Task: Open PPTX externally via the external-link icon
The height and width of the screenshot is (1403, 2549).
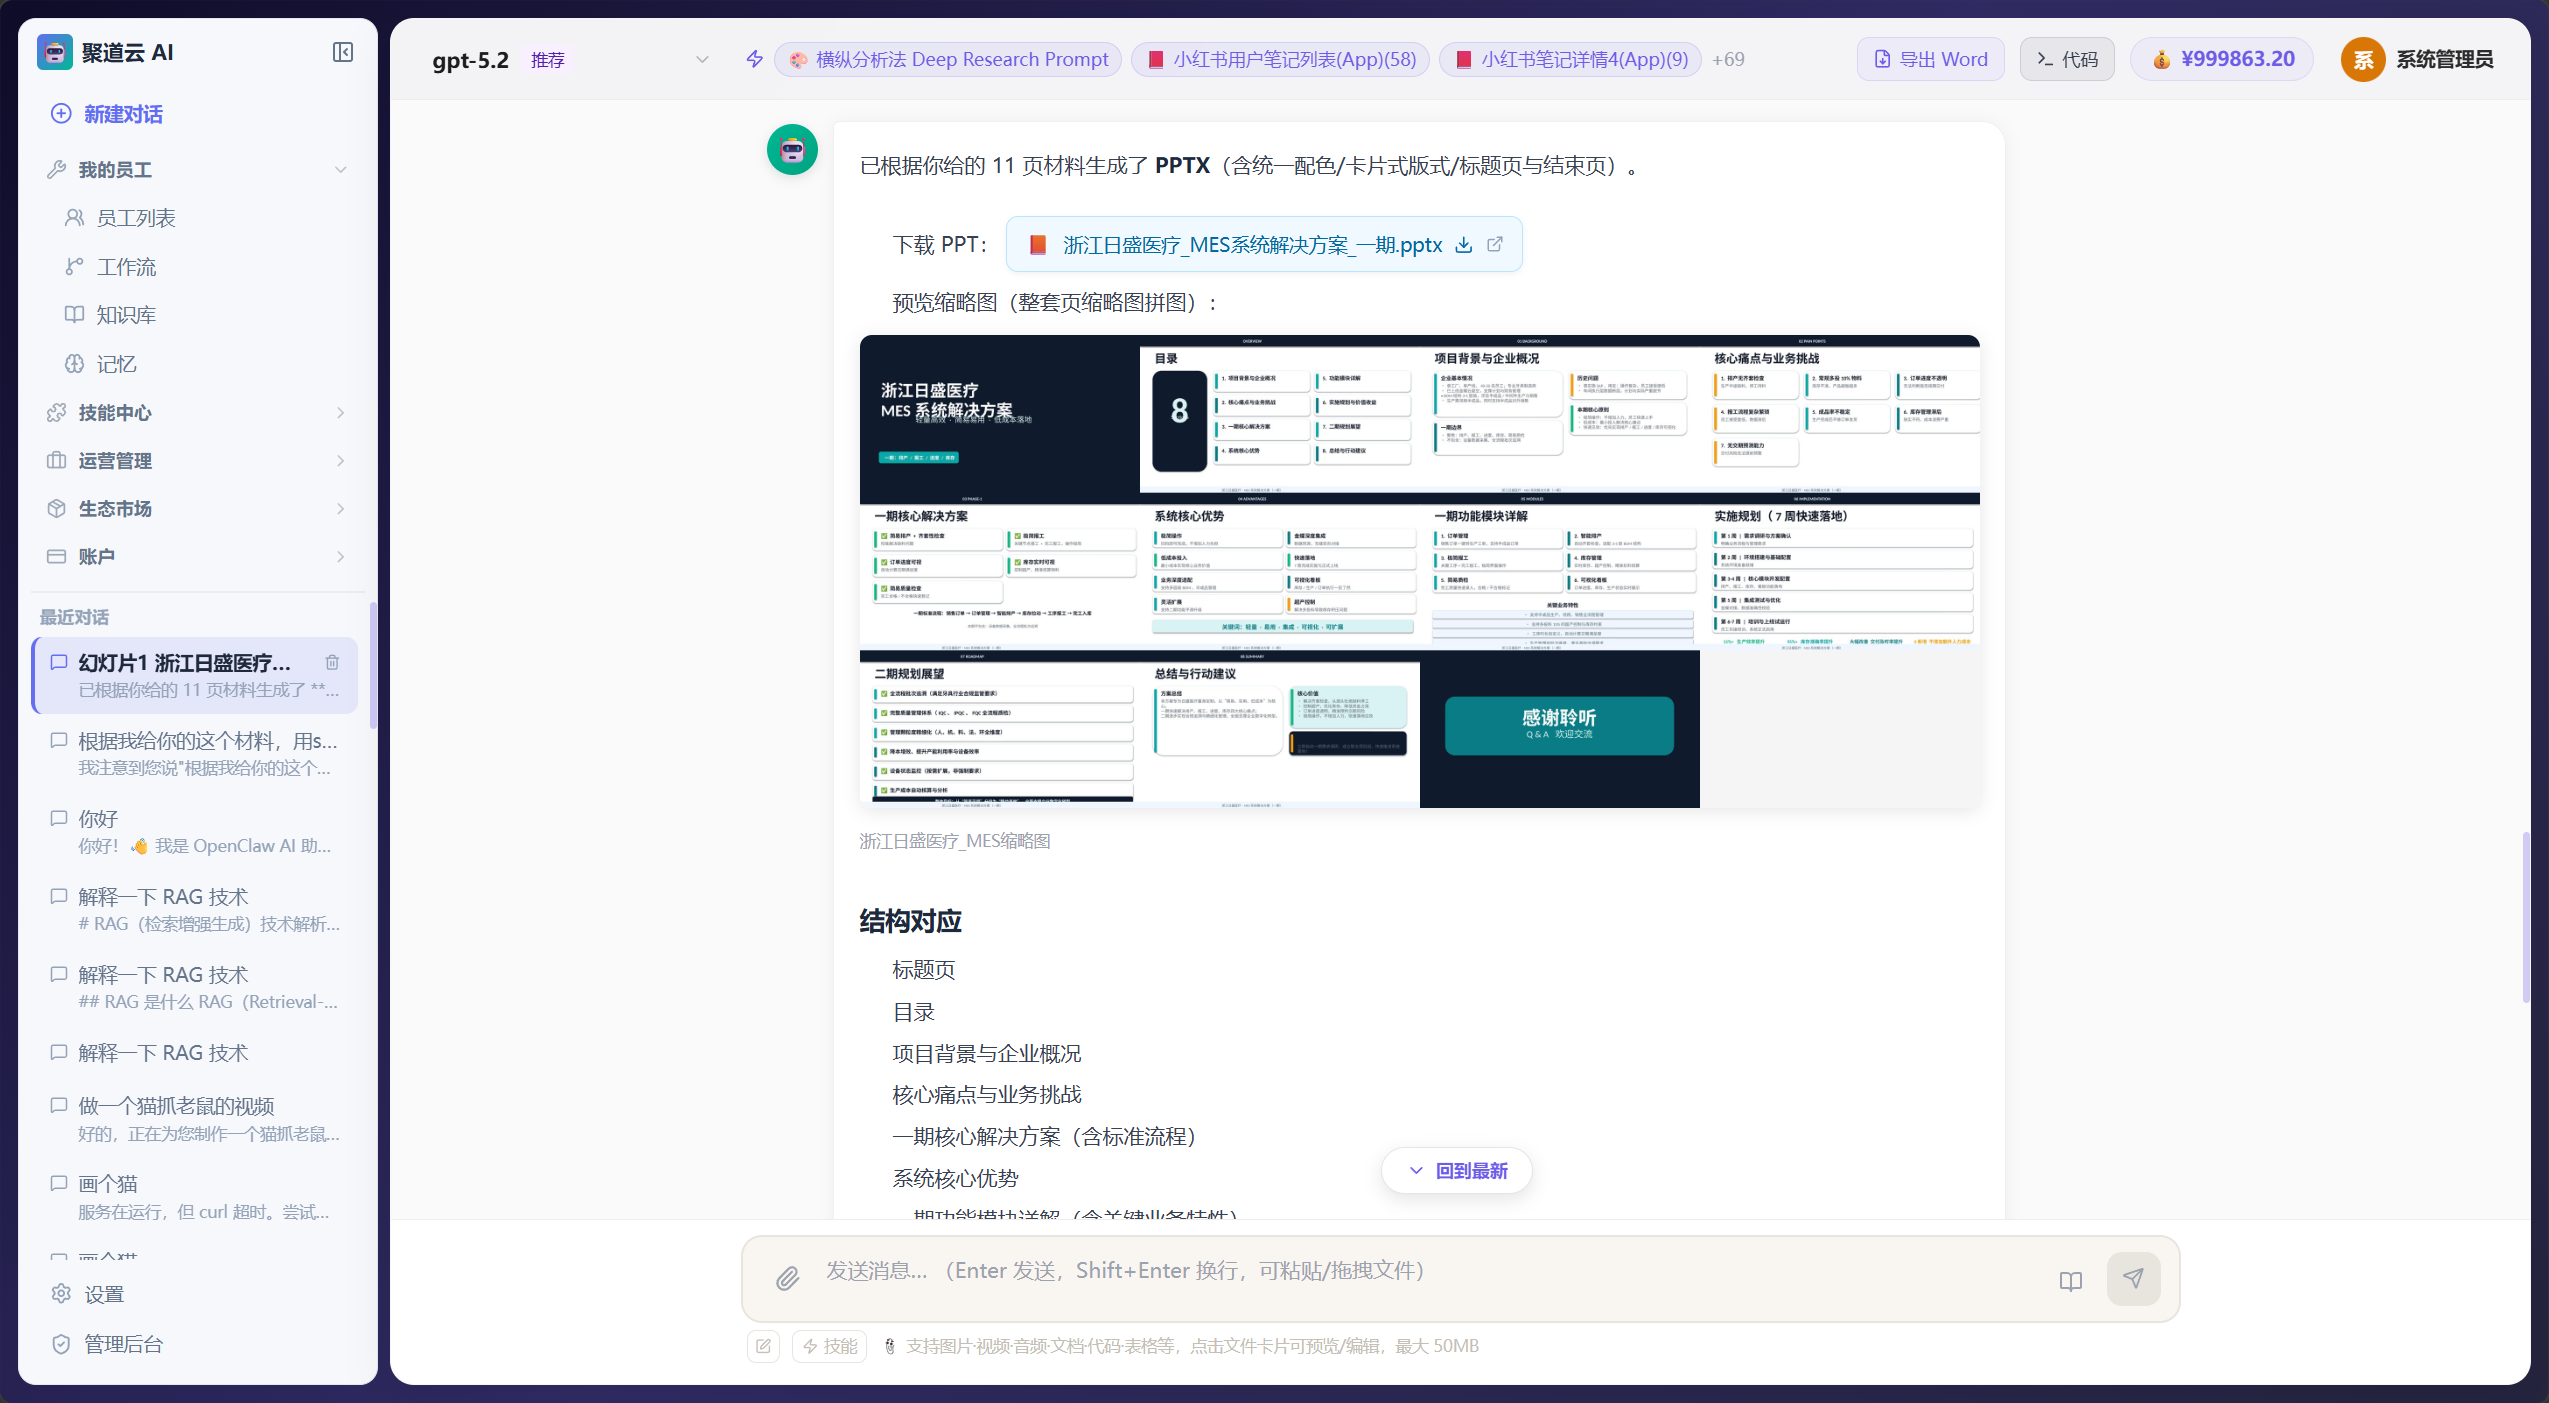Action: (1495, 244)
